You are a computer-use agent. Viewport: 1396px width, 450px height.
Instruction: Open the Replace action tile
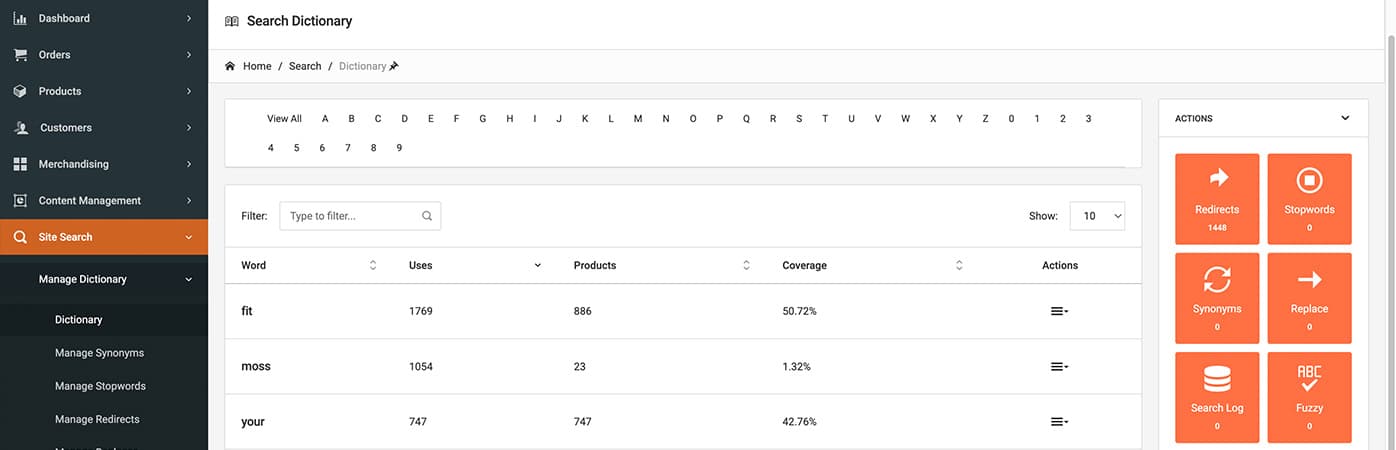[x=1309, y=297]
